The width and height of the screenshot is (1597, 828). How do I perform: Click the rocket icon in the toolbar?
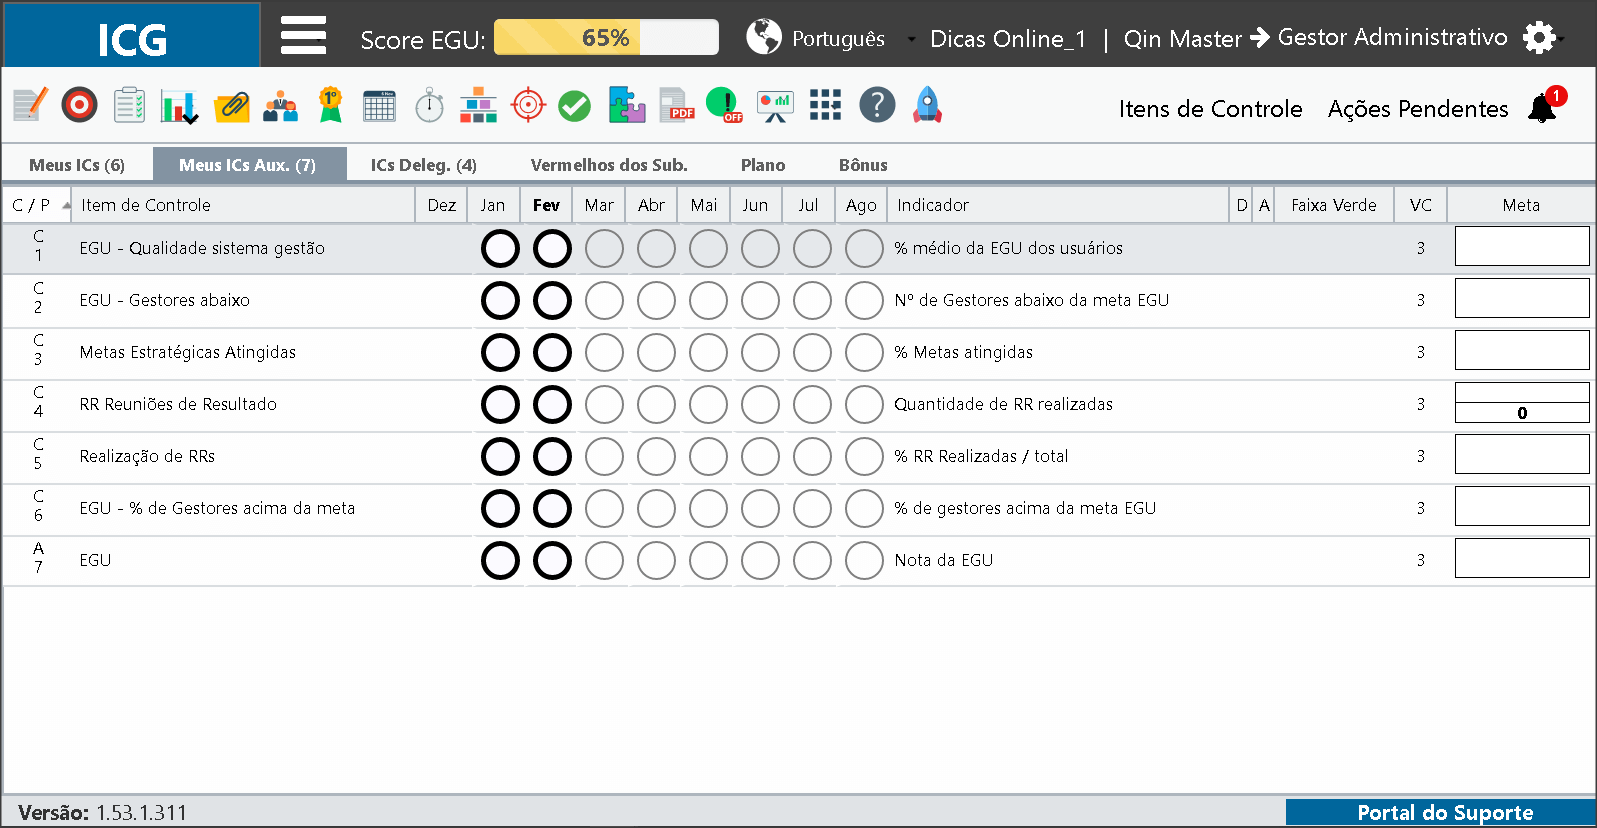[x=927, y=105]
